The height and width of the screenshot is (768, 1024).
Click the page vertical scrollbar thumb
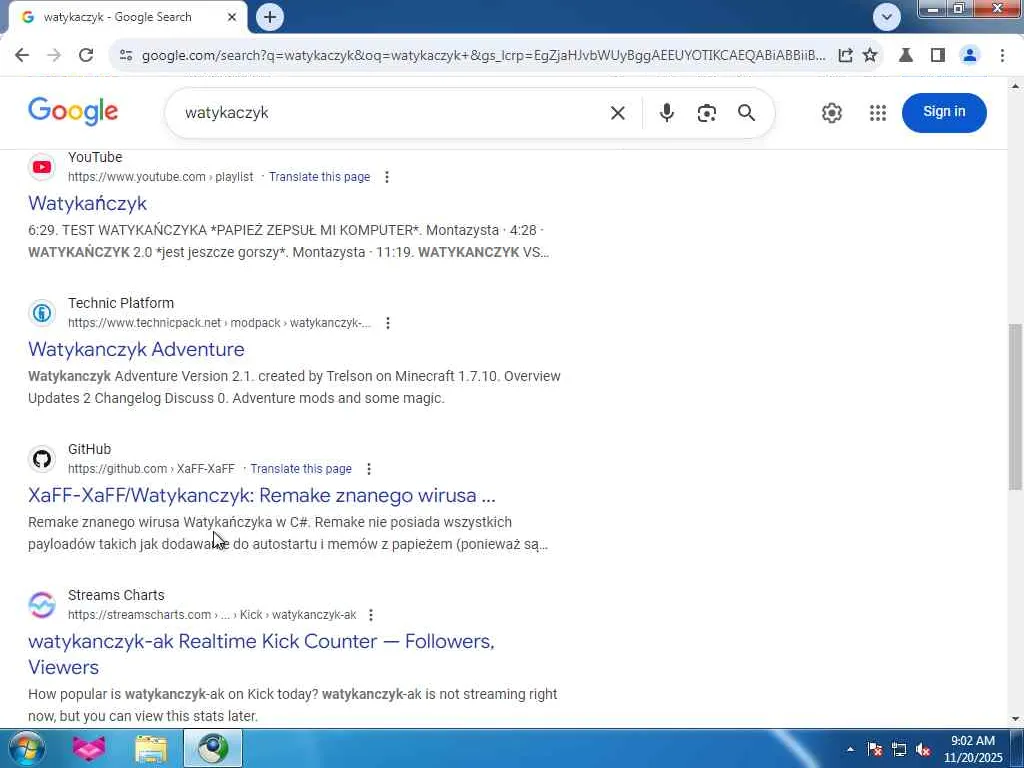[x=1016, y=406]
